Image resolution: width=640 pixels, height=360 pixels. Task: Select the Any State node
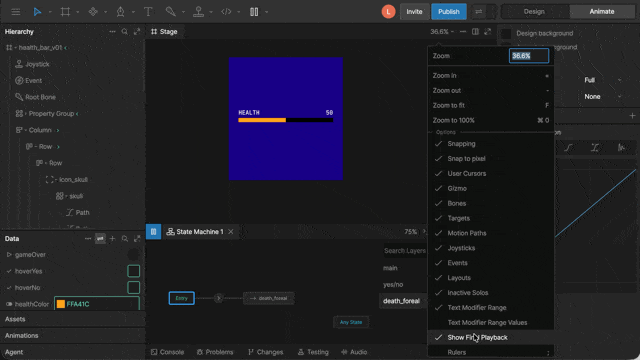pos(351,322)
